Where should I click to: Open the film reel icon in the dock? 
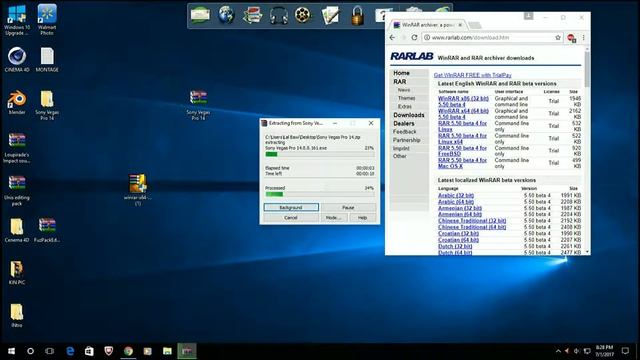[303, 16]
